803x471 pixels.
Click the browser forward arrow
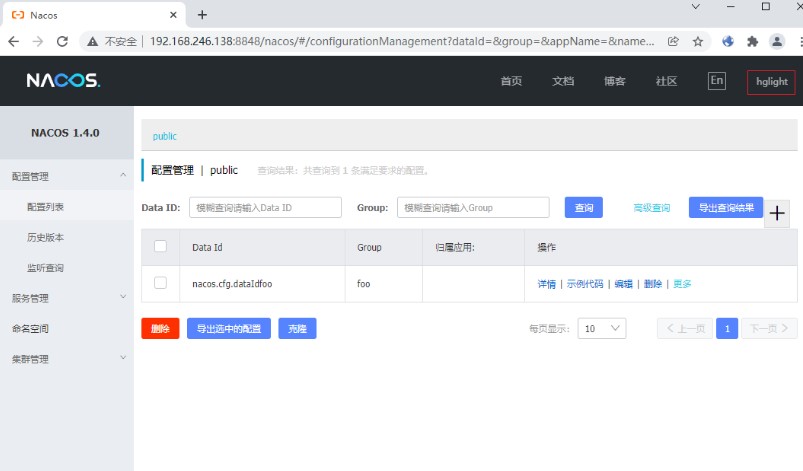[x=38, y=41]
